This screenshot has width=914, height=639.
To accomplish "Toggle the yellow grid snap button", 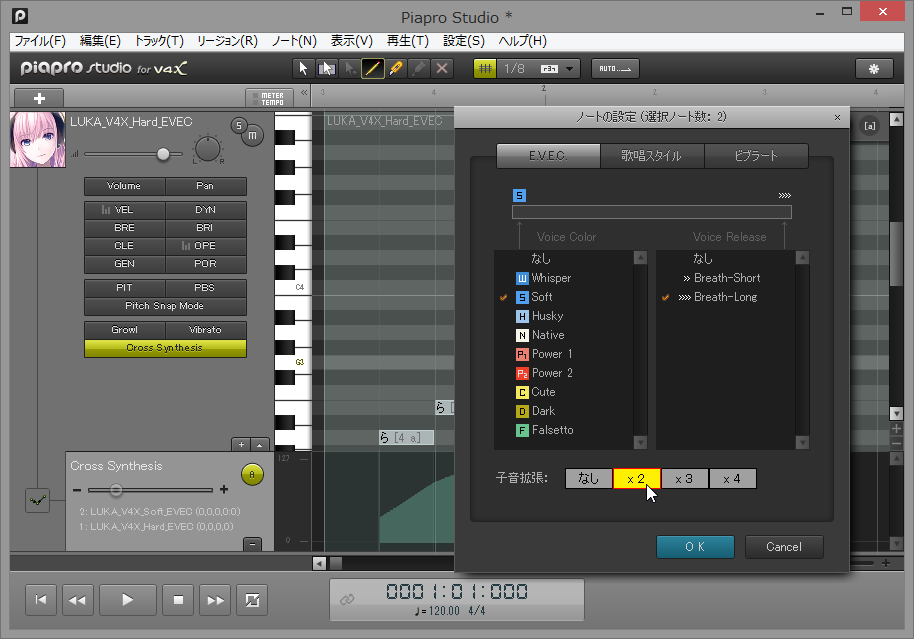I will [485, 69].
